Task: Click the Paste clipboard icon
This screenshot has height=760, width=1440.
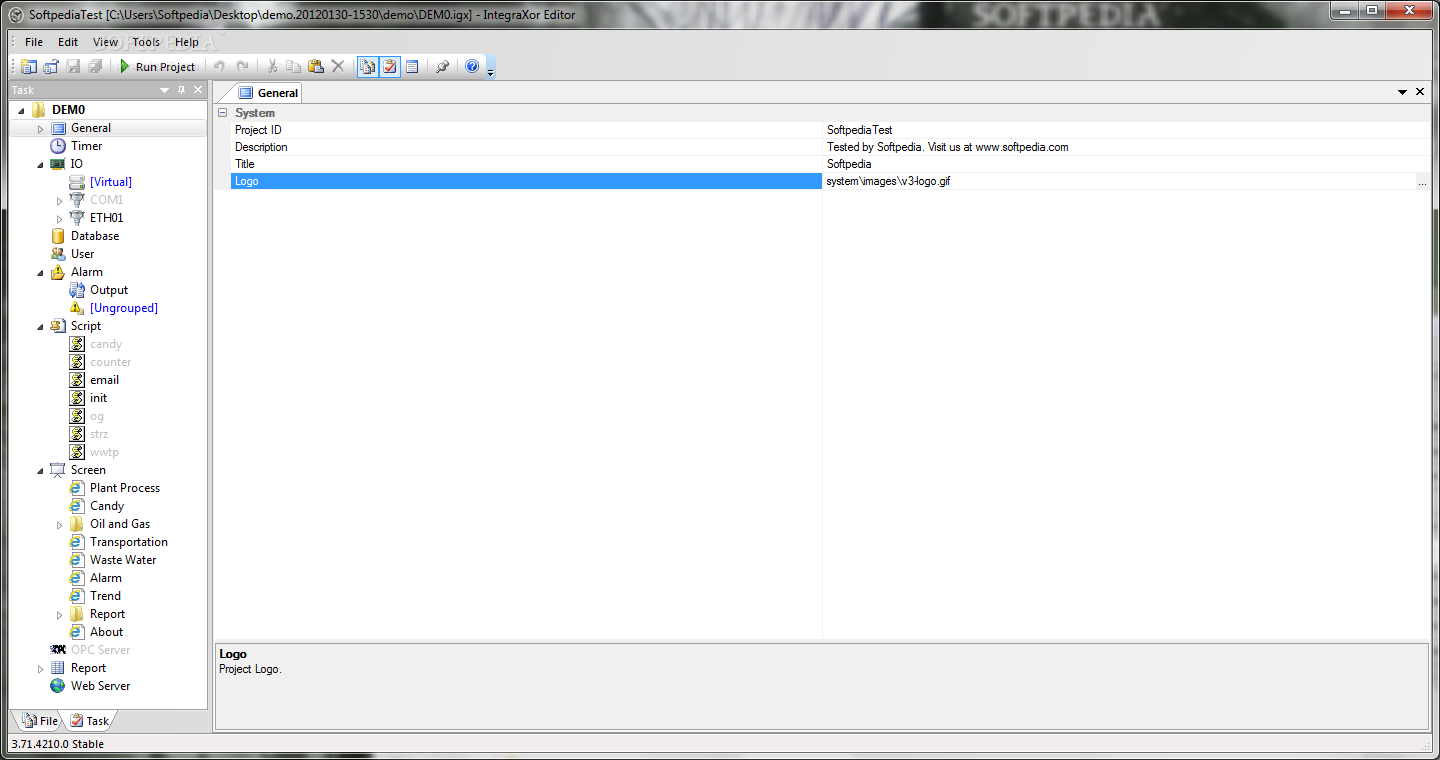Action: (x=315, y=67)
